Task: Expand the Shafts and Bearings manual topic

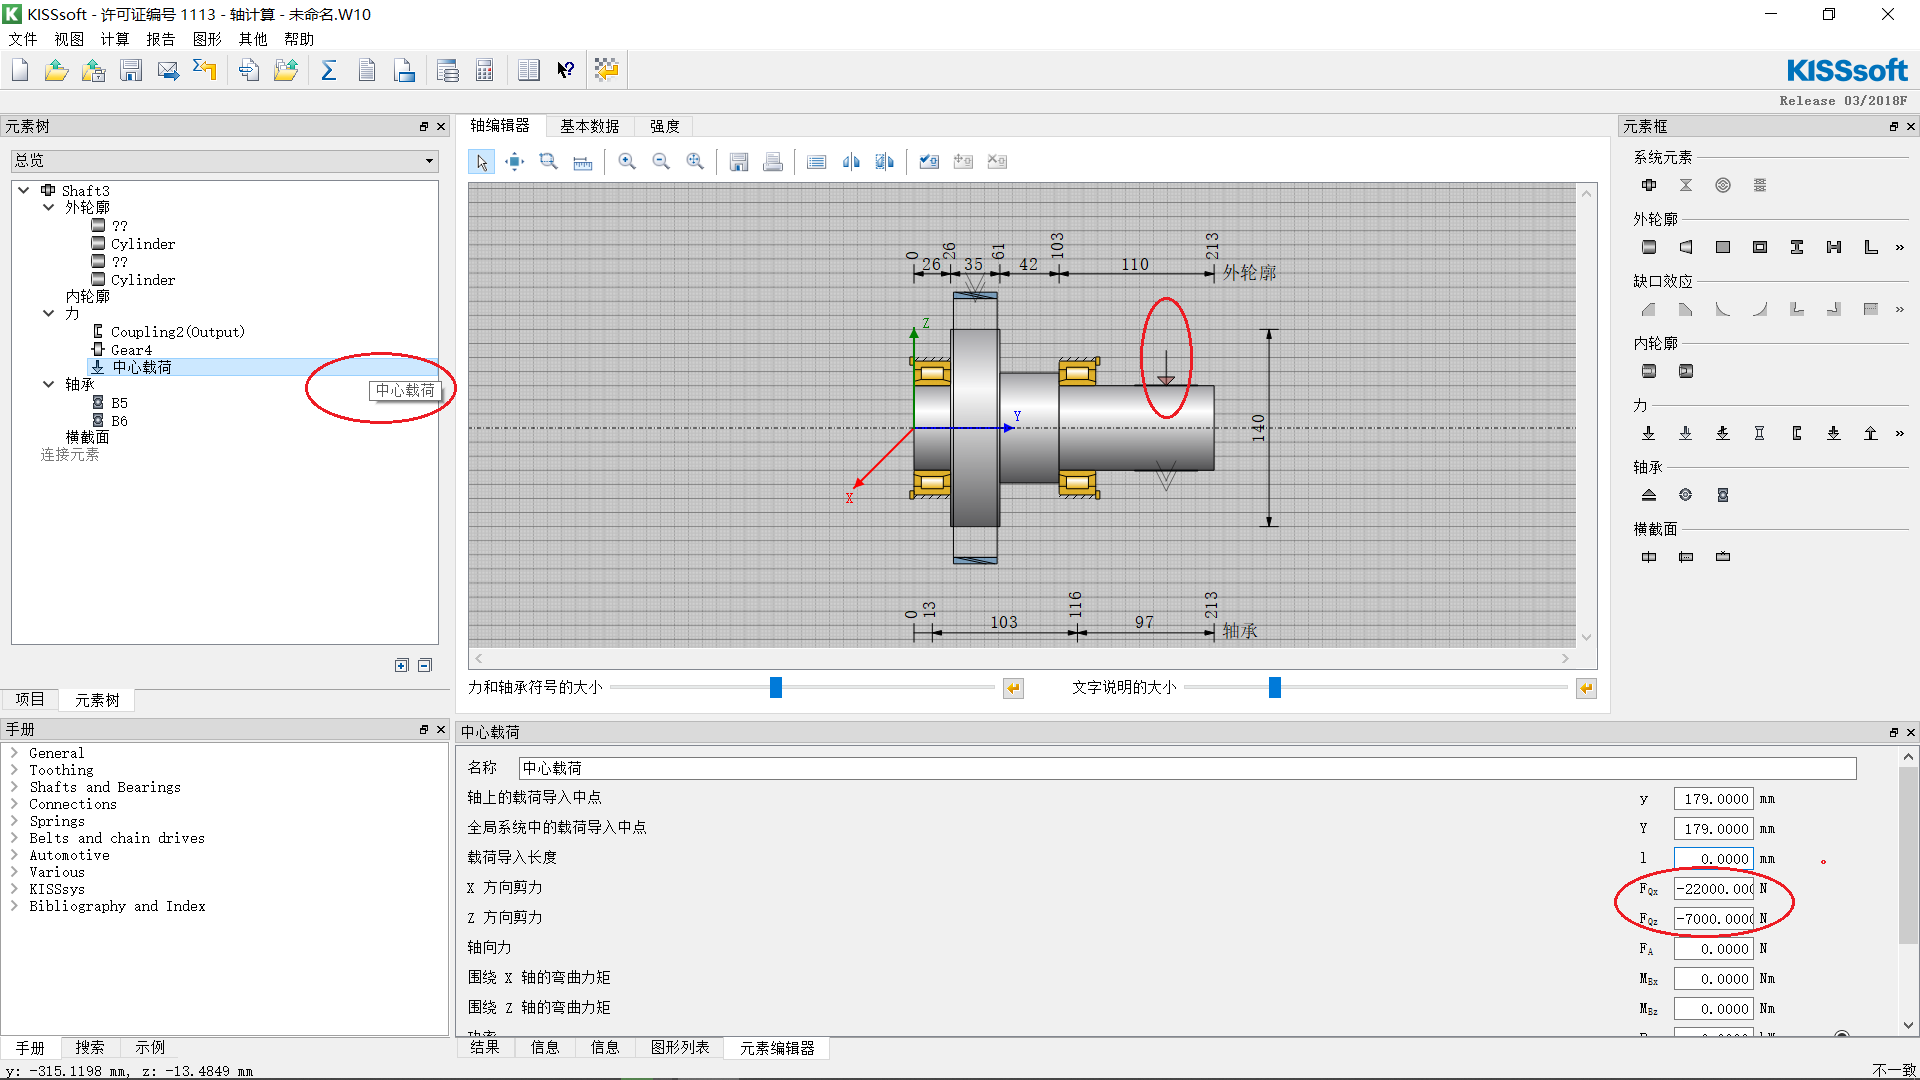Action: pyautogui.click(x=15, y=787)
